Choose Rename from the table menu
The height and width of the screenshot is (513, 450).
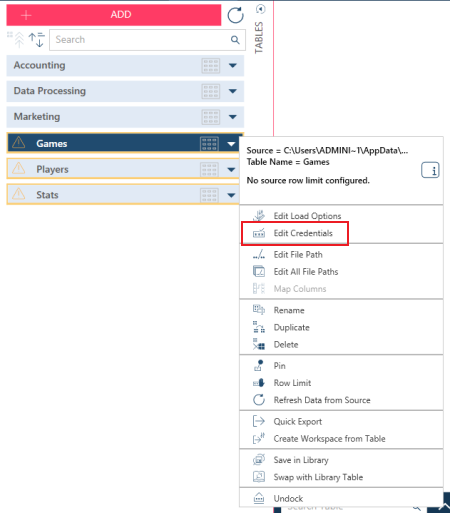click(x=341, y=310)
